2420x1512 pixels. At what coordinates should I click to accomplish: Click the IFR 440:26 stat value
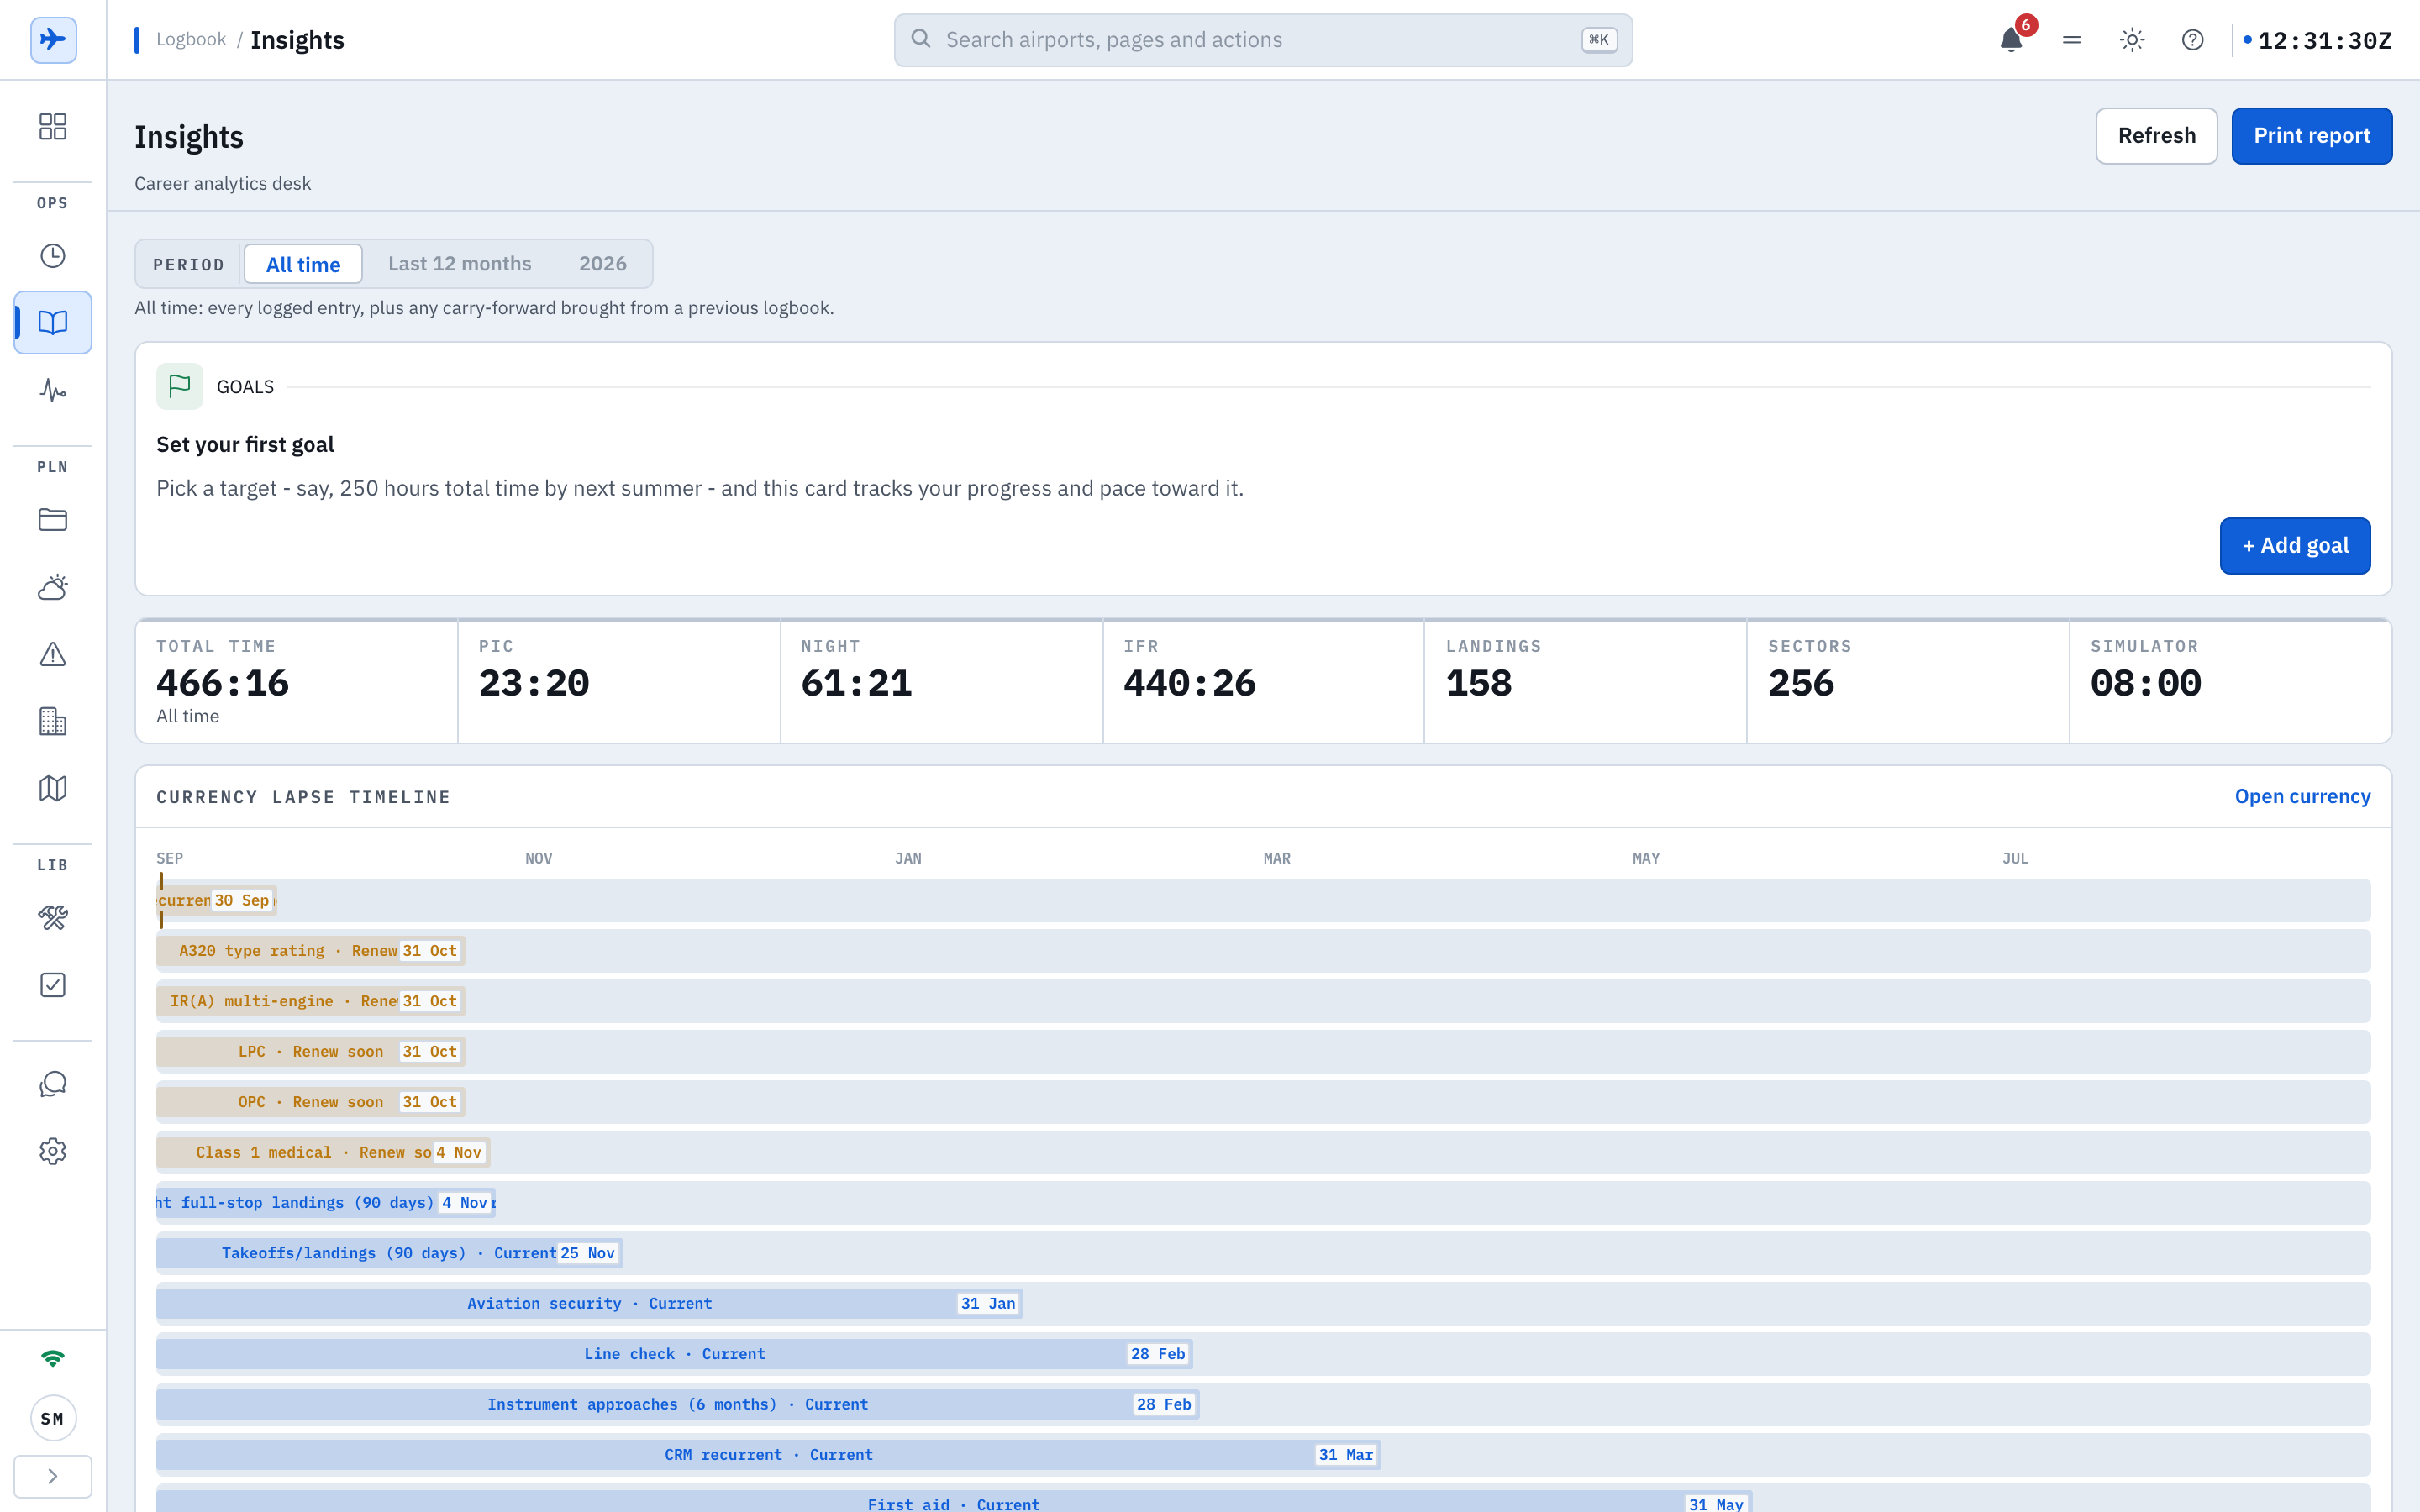click(1189, 683)
